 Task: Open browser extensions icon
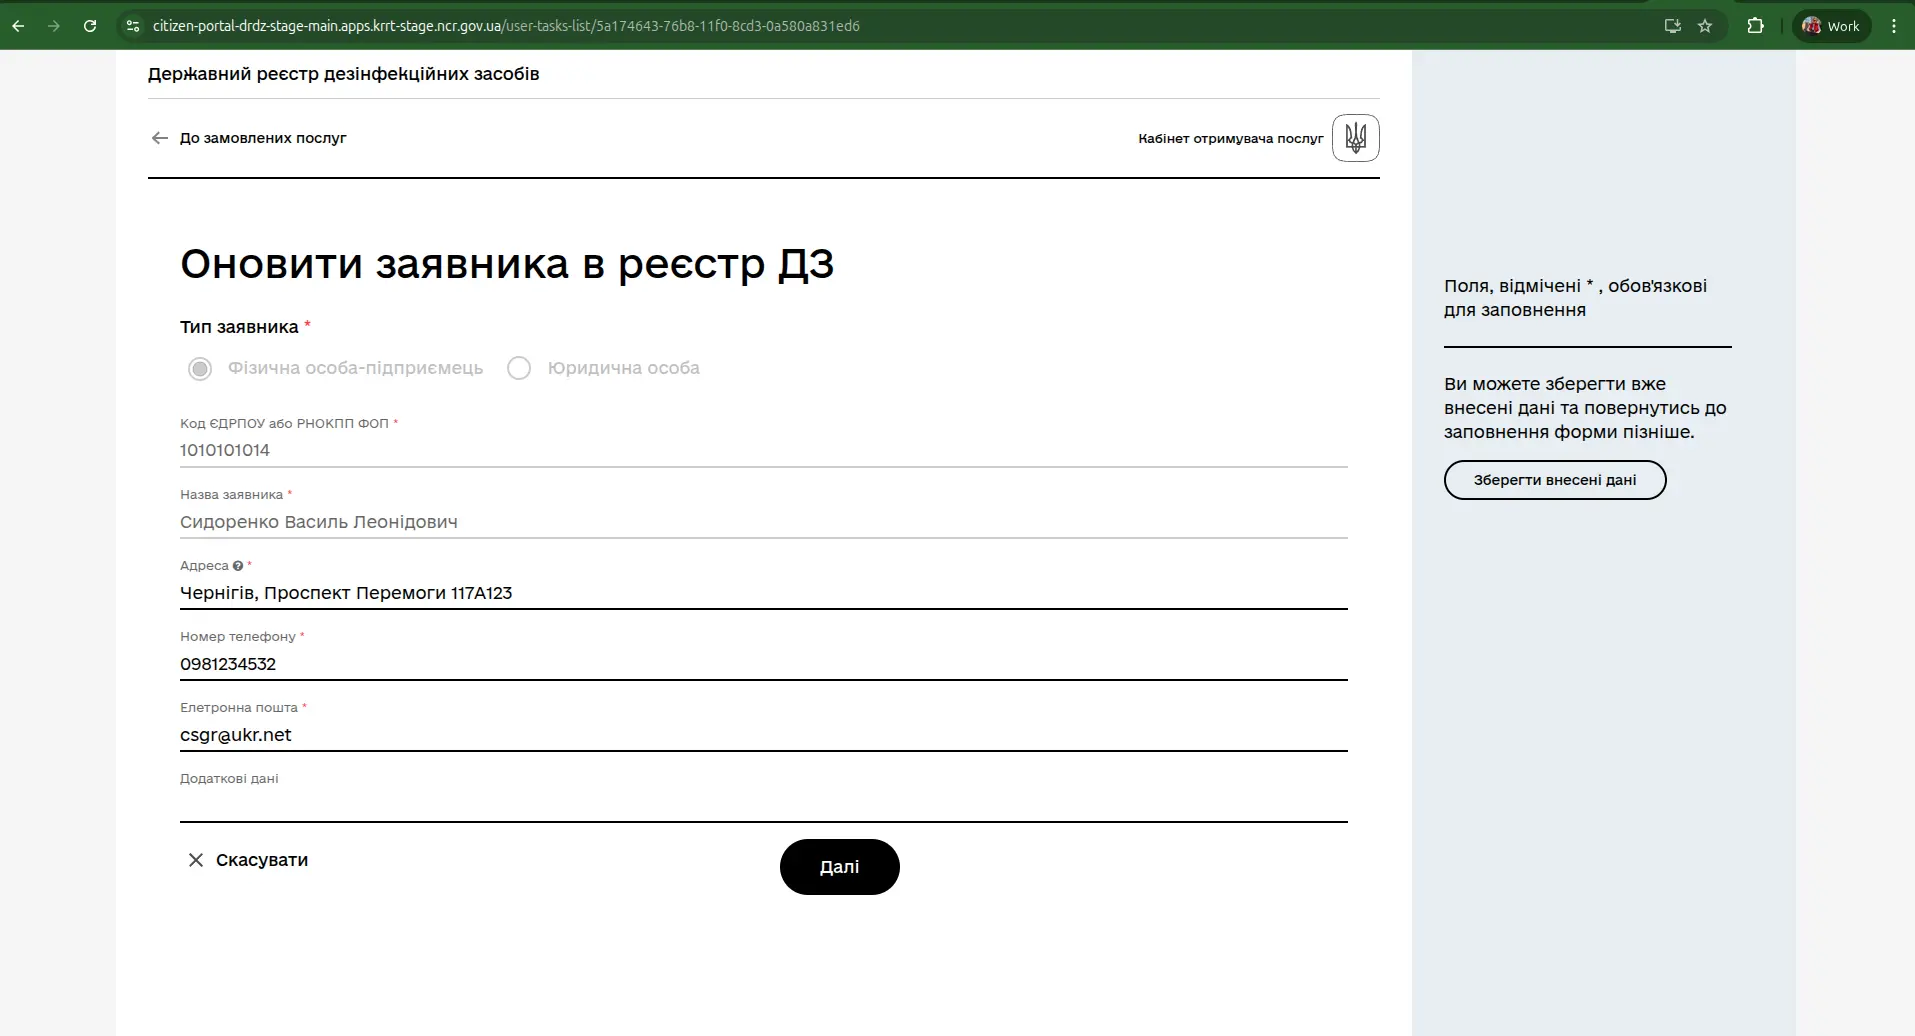(1756, 26)
